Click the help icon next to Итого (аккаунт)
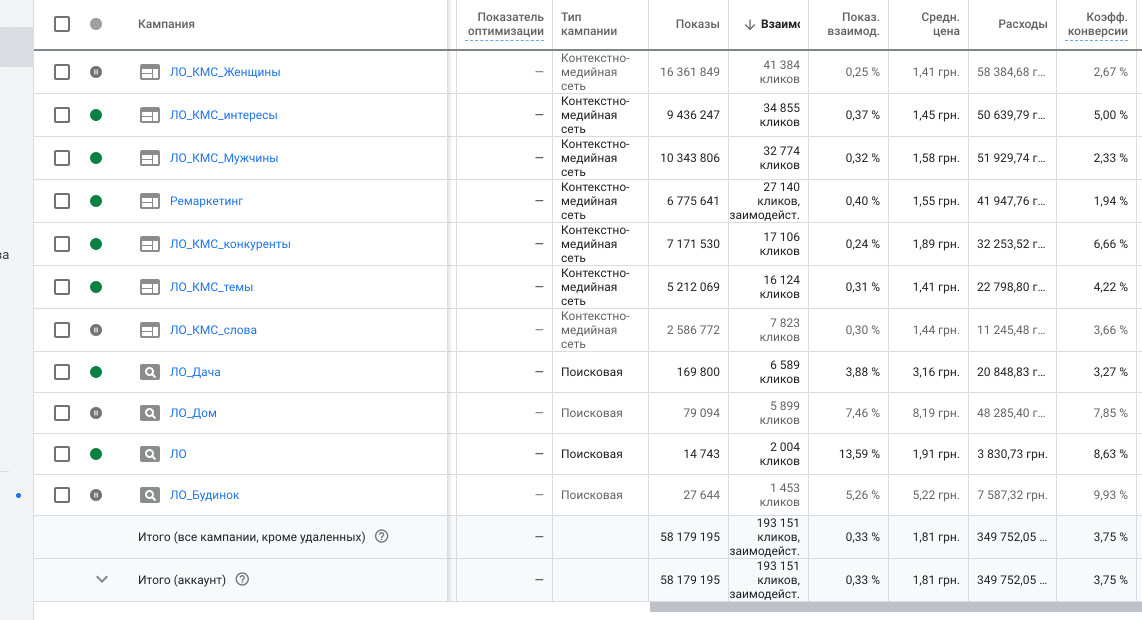The height and width of the screenshot is (620, 1142). tap(243, 579)
